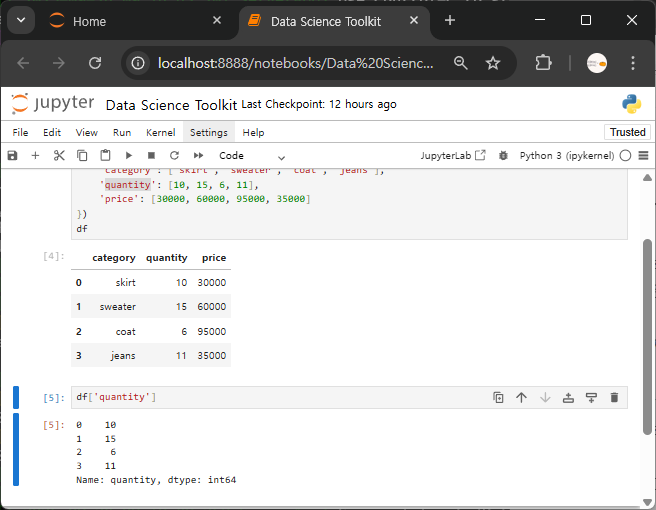Screen dimensions: 656x510
Task: Run the selected cell with the play icon
Action: (128, 156)
